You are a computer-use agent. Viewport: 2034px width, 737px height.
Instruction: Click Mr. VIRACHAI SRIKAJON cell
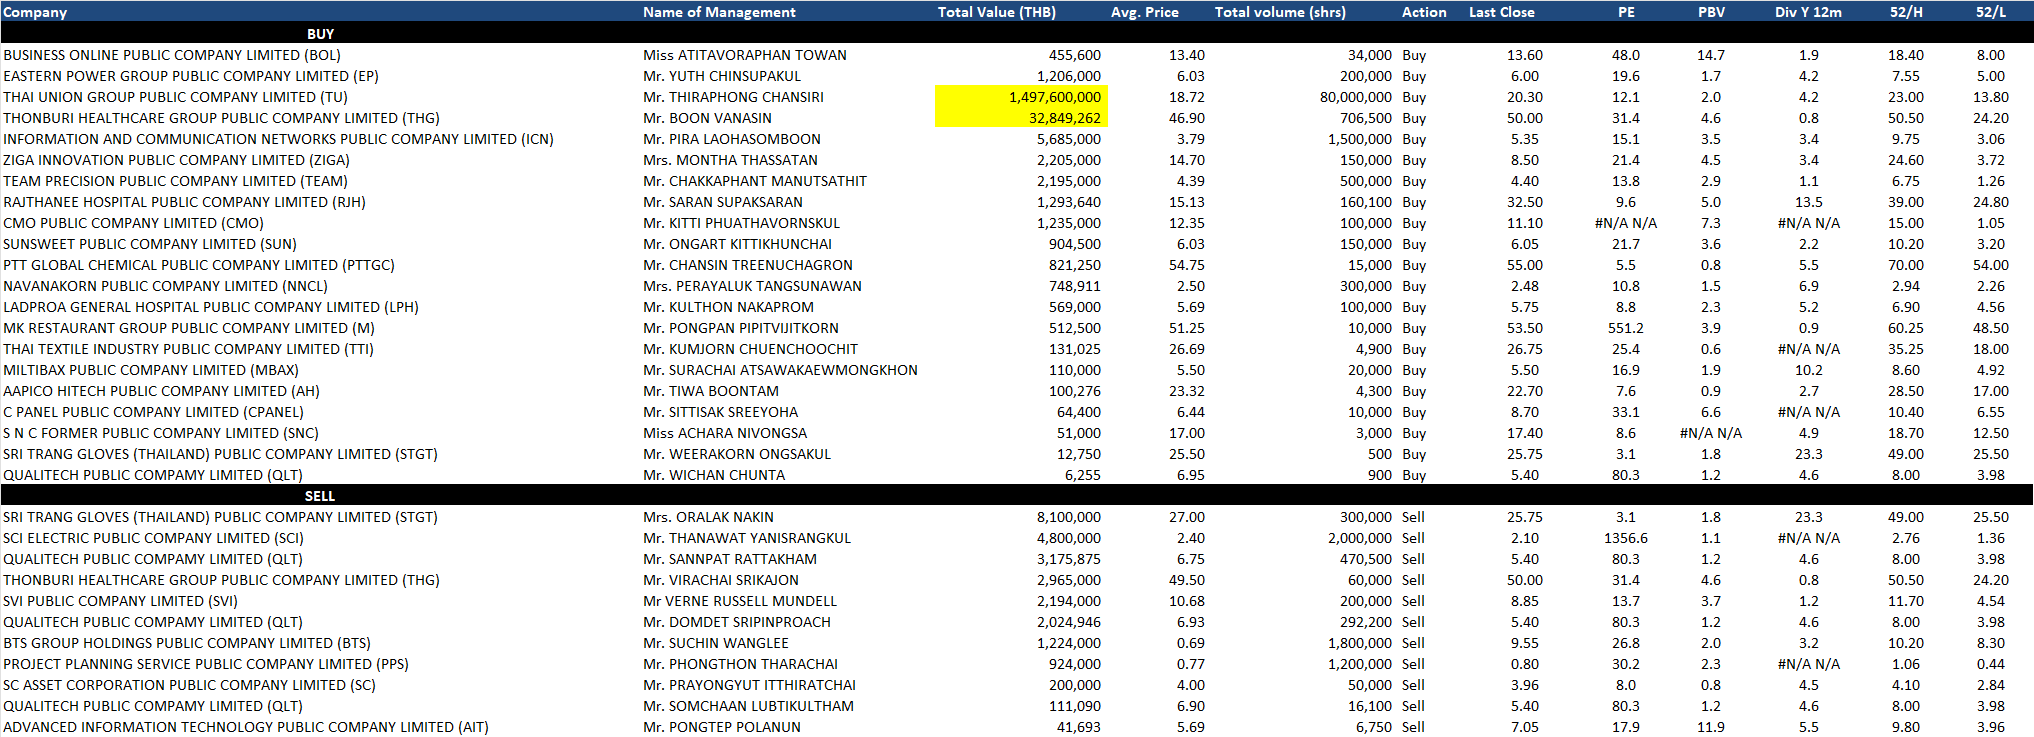point(721,580)
